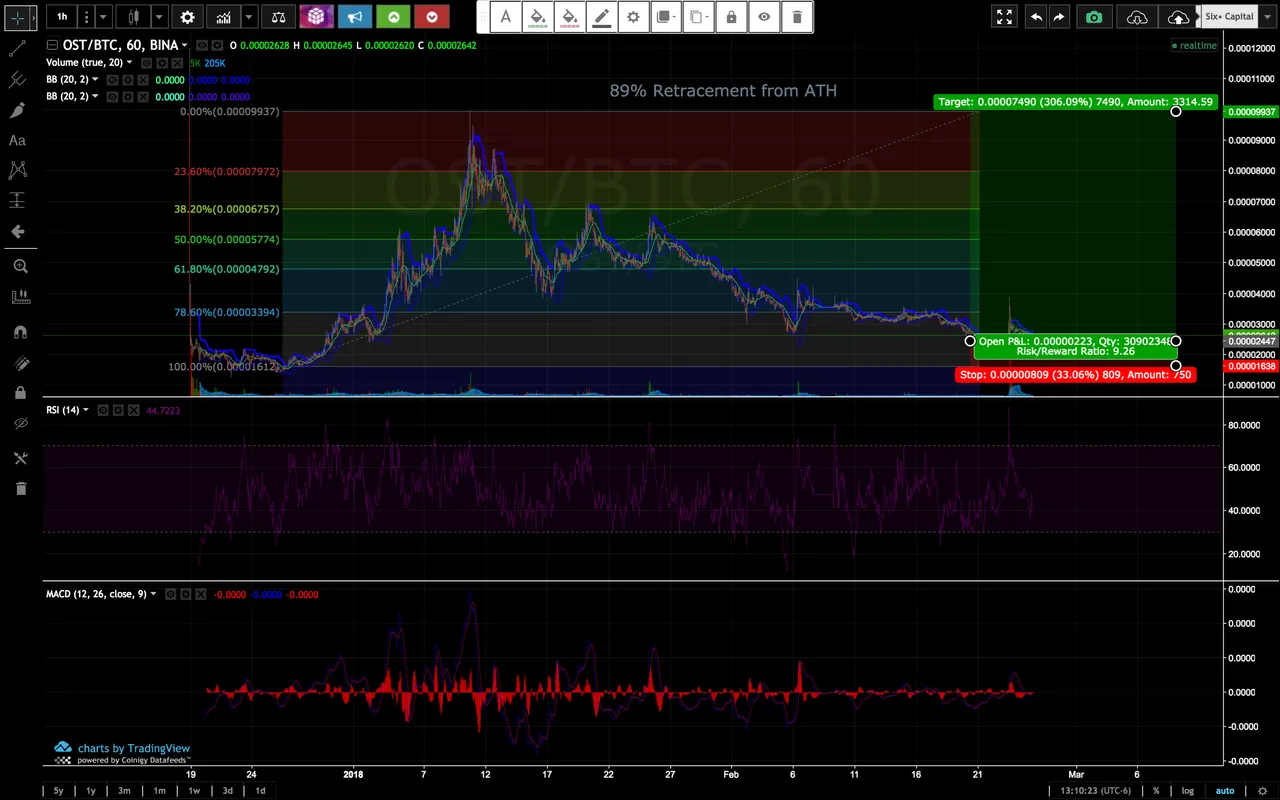Select the brush drawing tool
This screenshot has width=1280, height=800.
point(18,110)
